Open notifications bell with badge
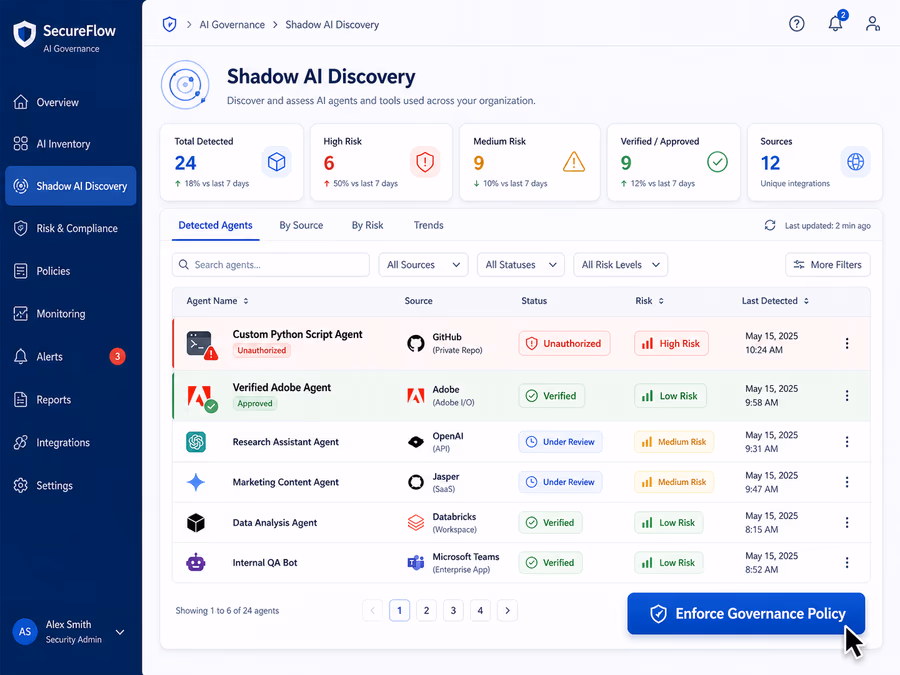 [836, 23]
